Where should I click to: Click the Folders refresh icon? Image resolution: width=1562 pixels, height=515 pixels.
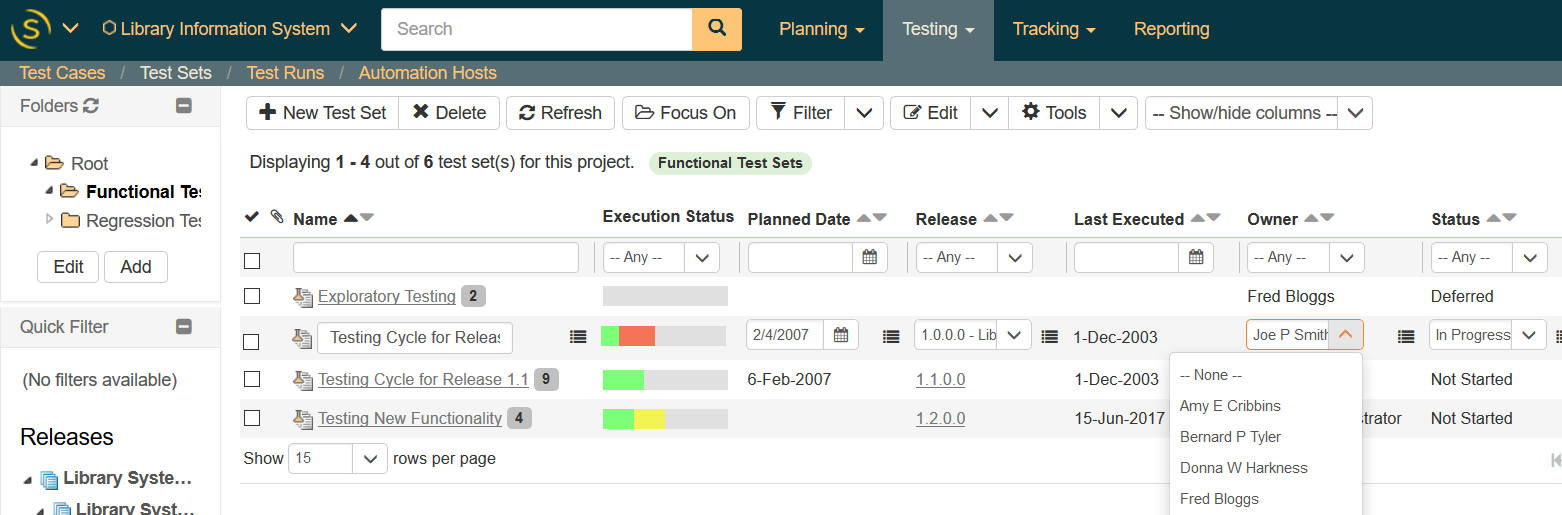pos(91,106)
